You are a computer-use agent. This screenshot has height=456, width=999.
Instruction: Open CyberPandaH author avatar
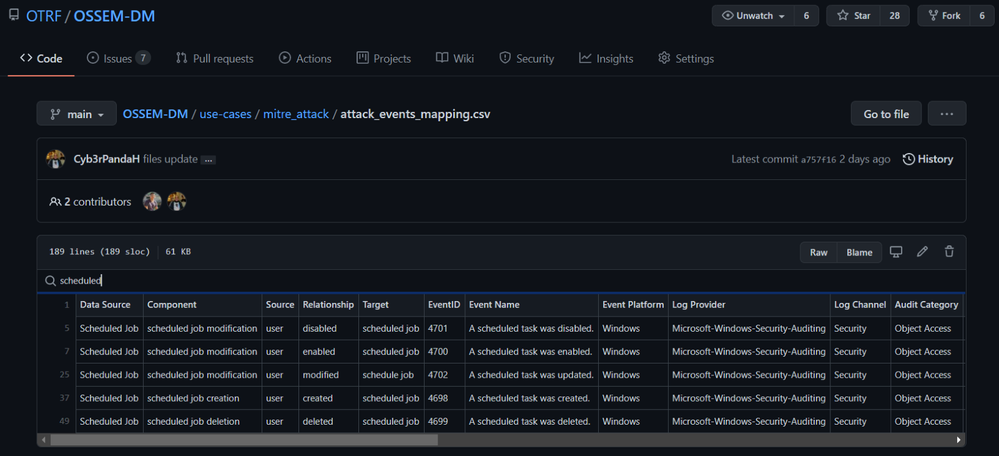(x=56, y=159)
